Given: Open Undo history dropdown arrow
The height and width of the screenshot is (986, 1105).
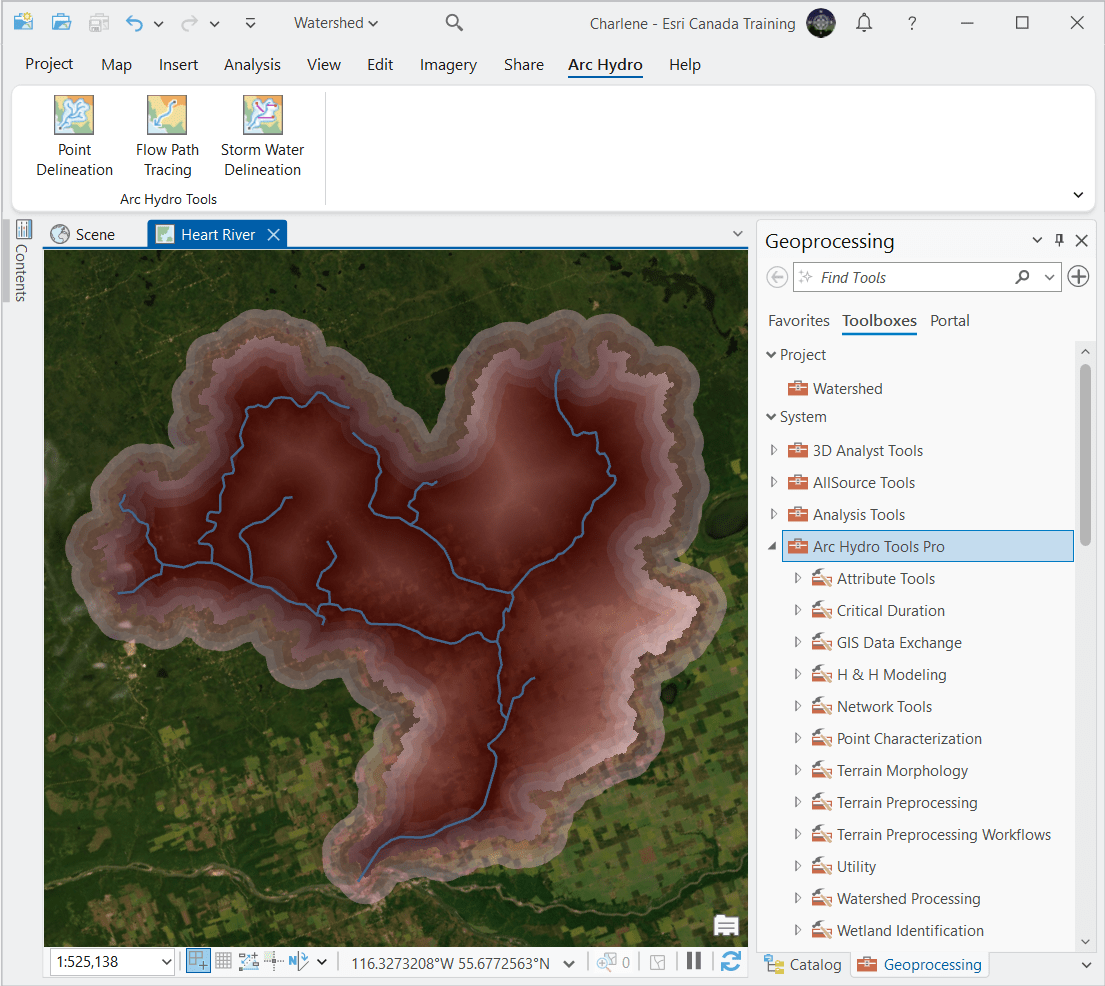Looking at the screenshot, I should 159,24.
